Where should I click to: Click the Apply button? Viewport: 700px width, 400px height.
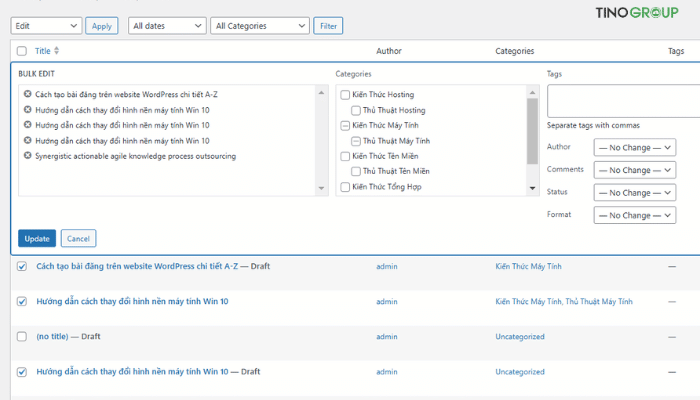pos(102,26)
